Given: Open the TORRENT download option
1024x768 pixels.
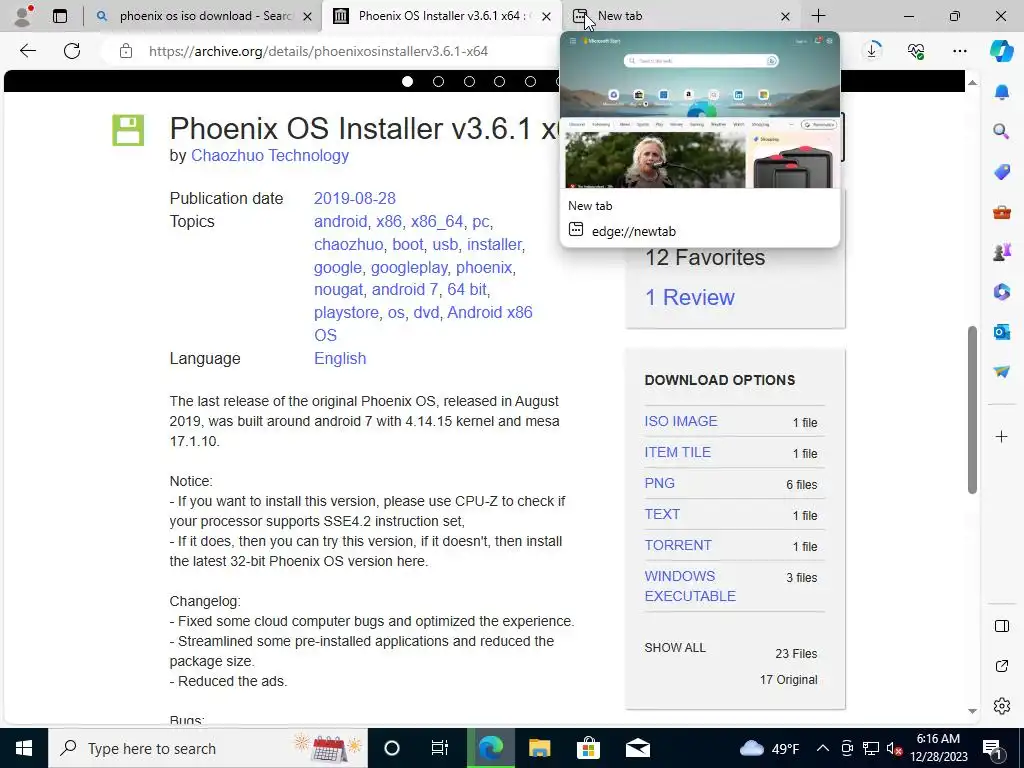Looking at the screenshot, I should click(678, 545).
